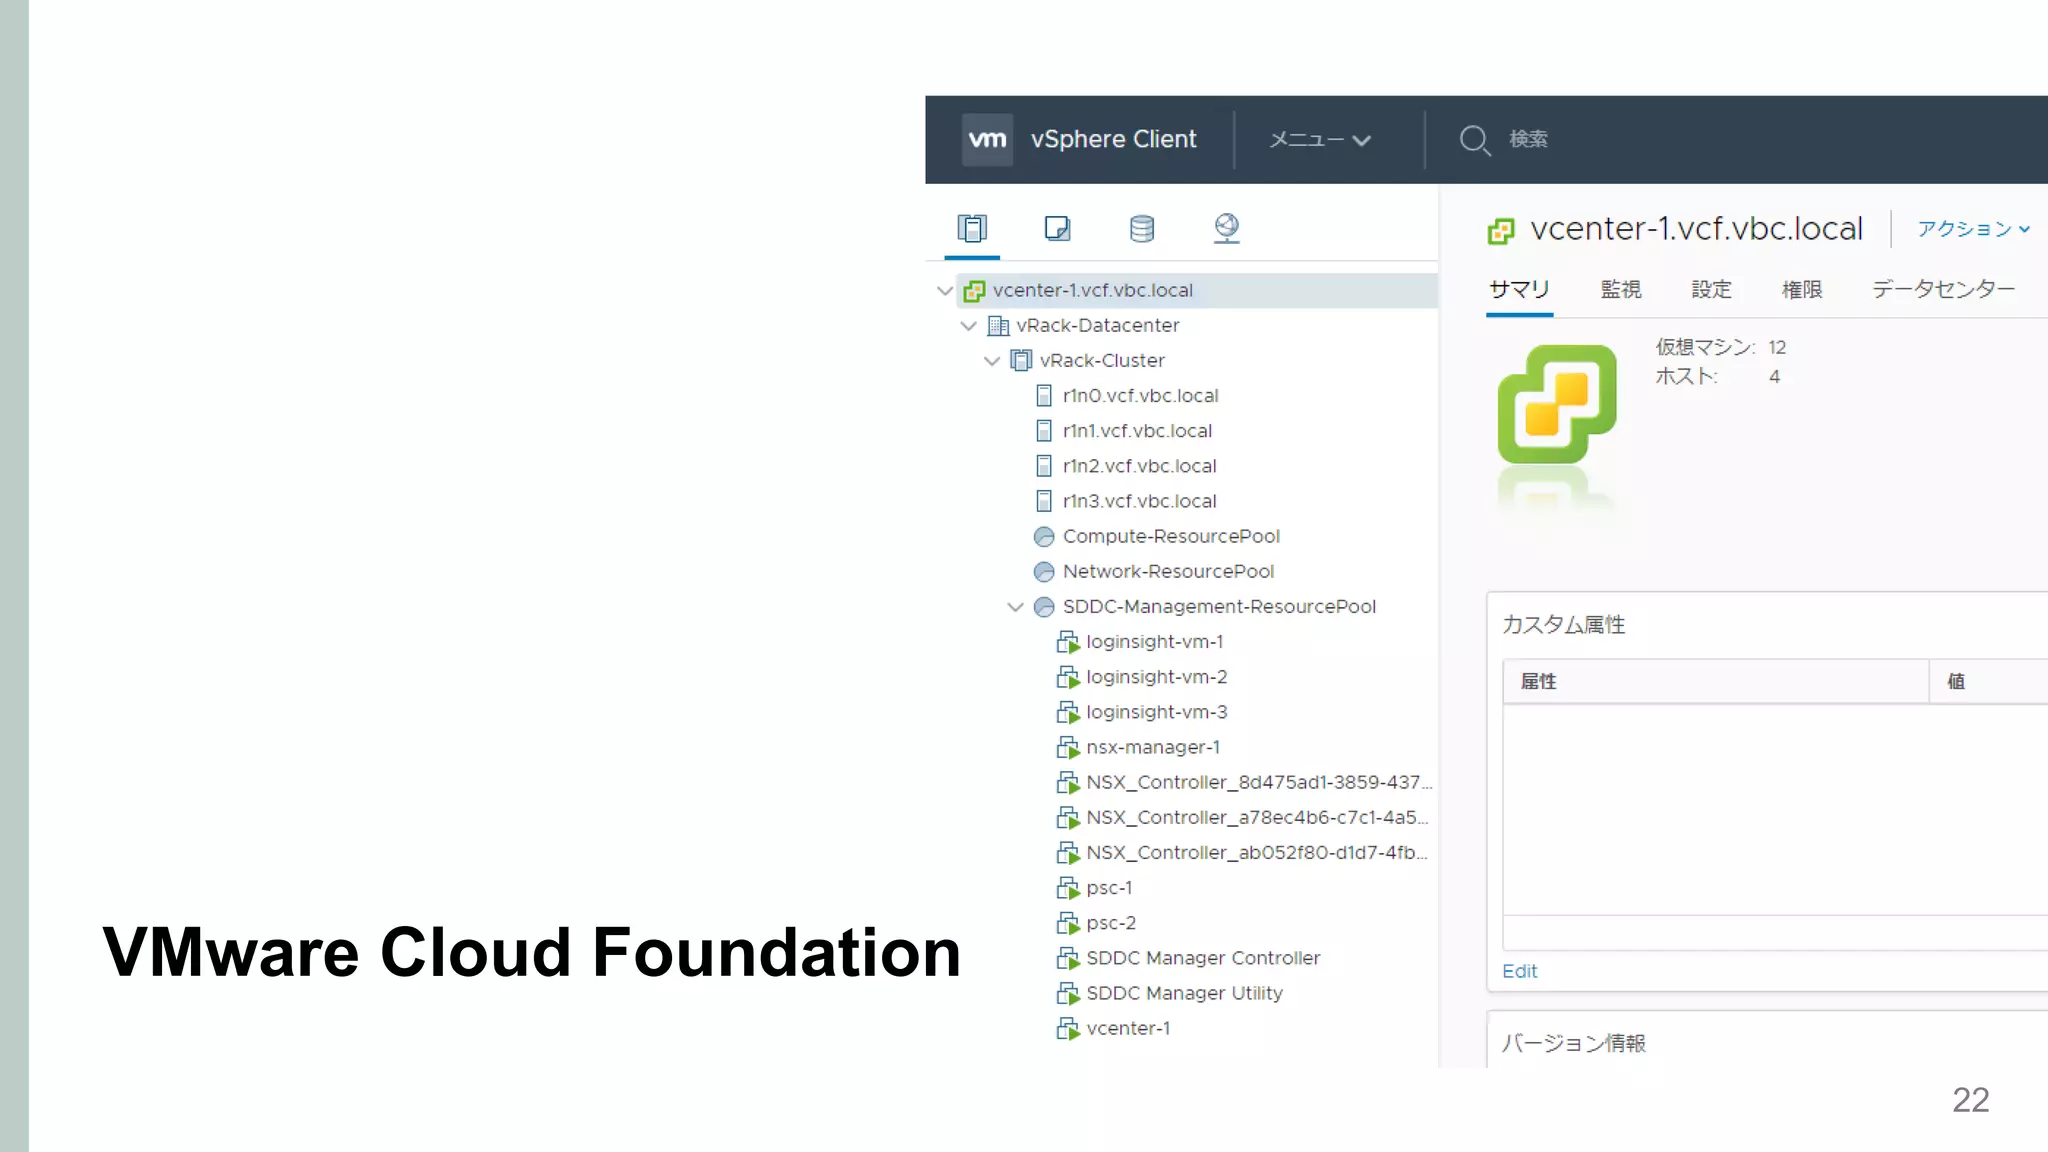
Task: Click the vCenter icon in the page title
Action: 1501,231
